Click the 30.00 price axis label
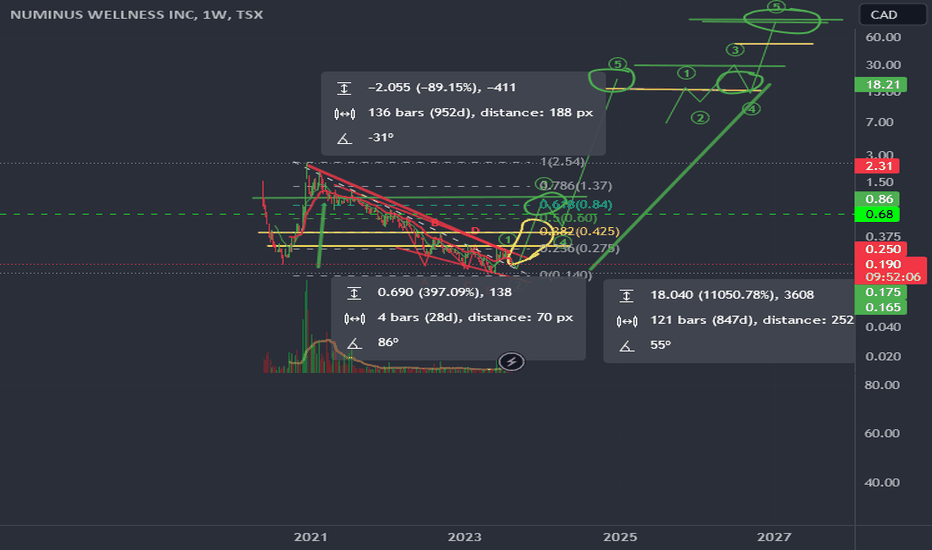 tap(883, 65)
